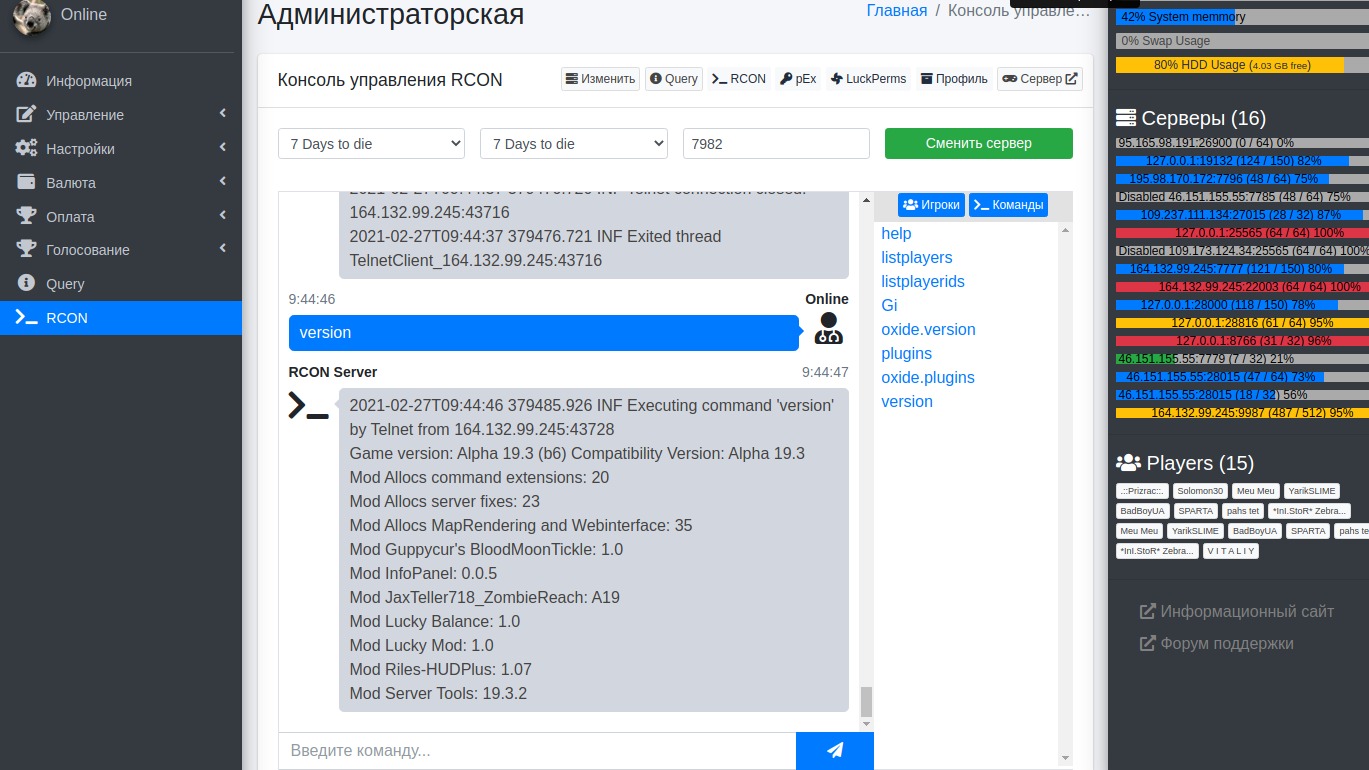The image size is (1369, 770).
Task: Click the Изменить toolbar button
Action: (x=600, y=79)
